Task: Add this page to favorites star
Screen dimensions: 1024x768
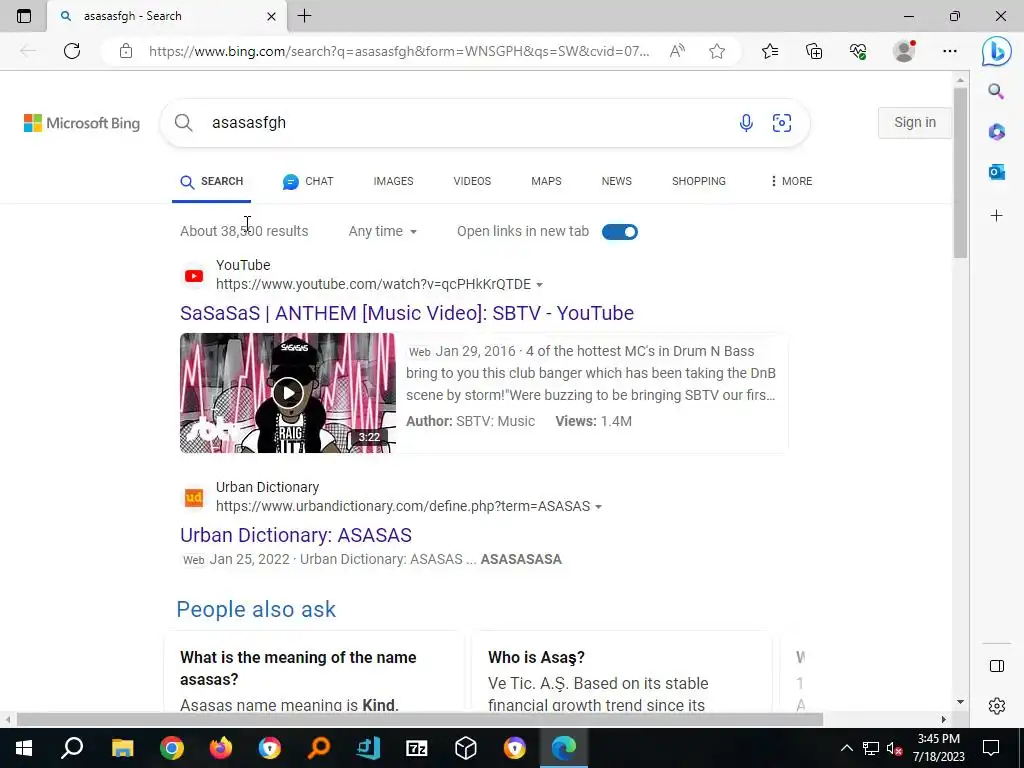Action: tap(717, 51)
